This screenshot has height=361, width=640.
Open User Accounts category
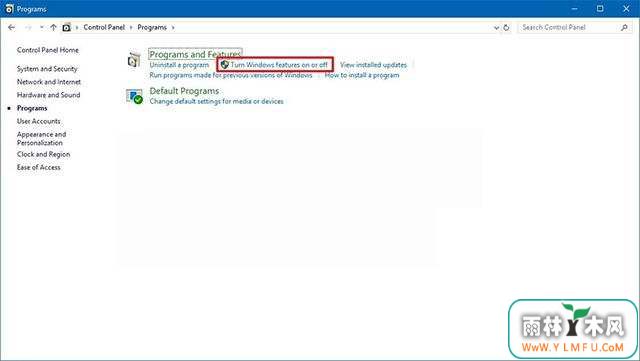click(x=38, y=121)
